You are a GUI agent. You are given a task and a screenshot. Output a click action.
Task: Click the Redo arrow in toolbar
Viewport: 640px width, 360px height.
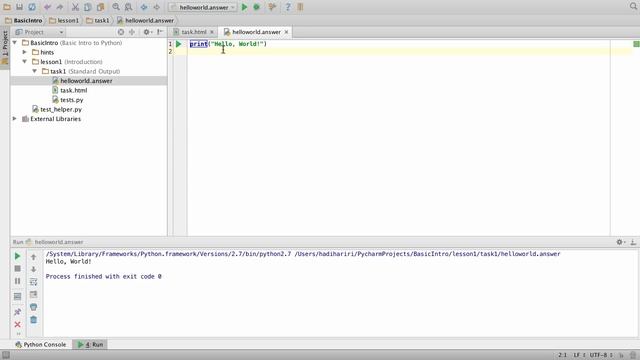click(x=60, y=7)
